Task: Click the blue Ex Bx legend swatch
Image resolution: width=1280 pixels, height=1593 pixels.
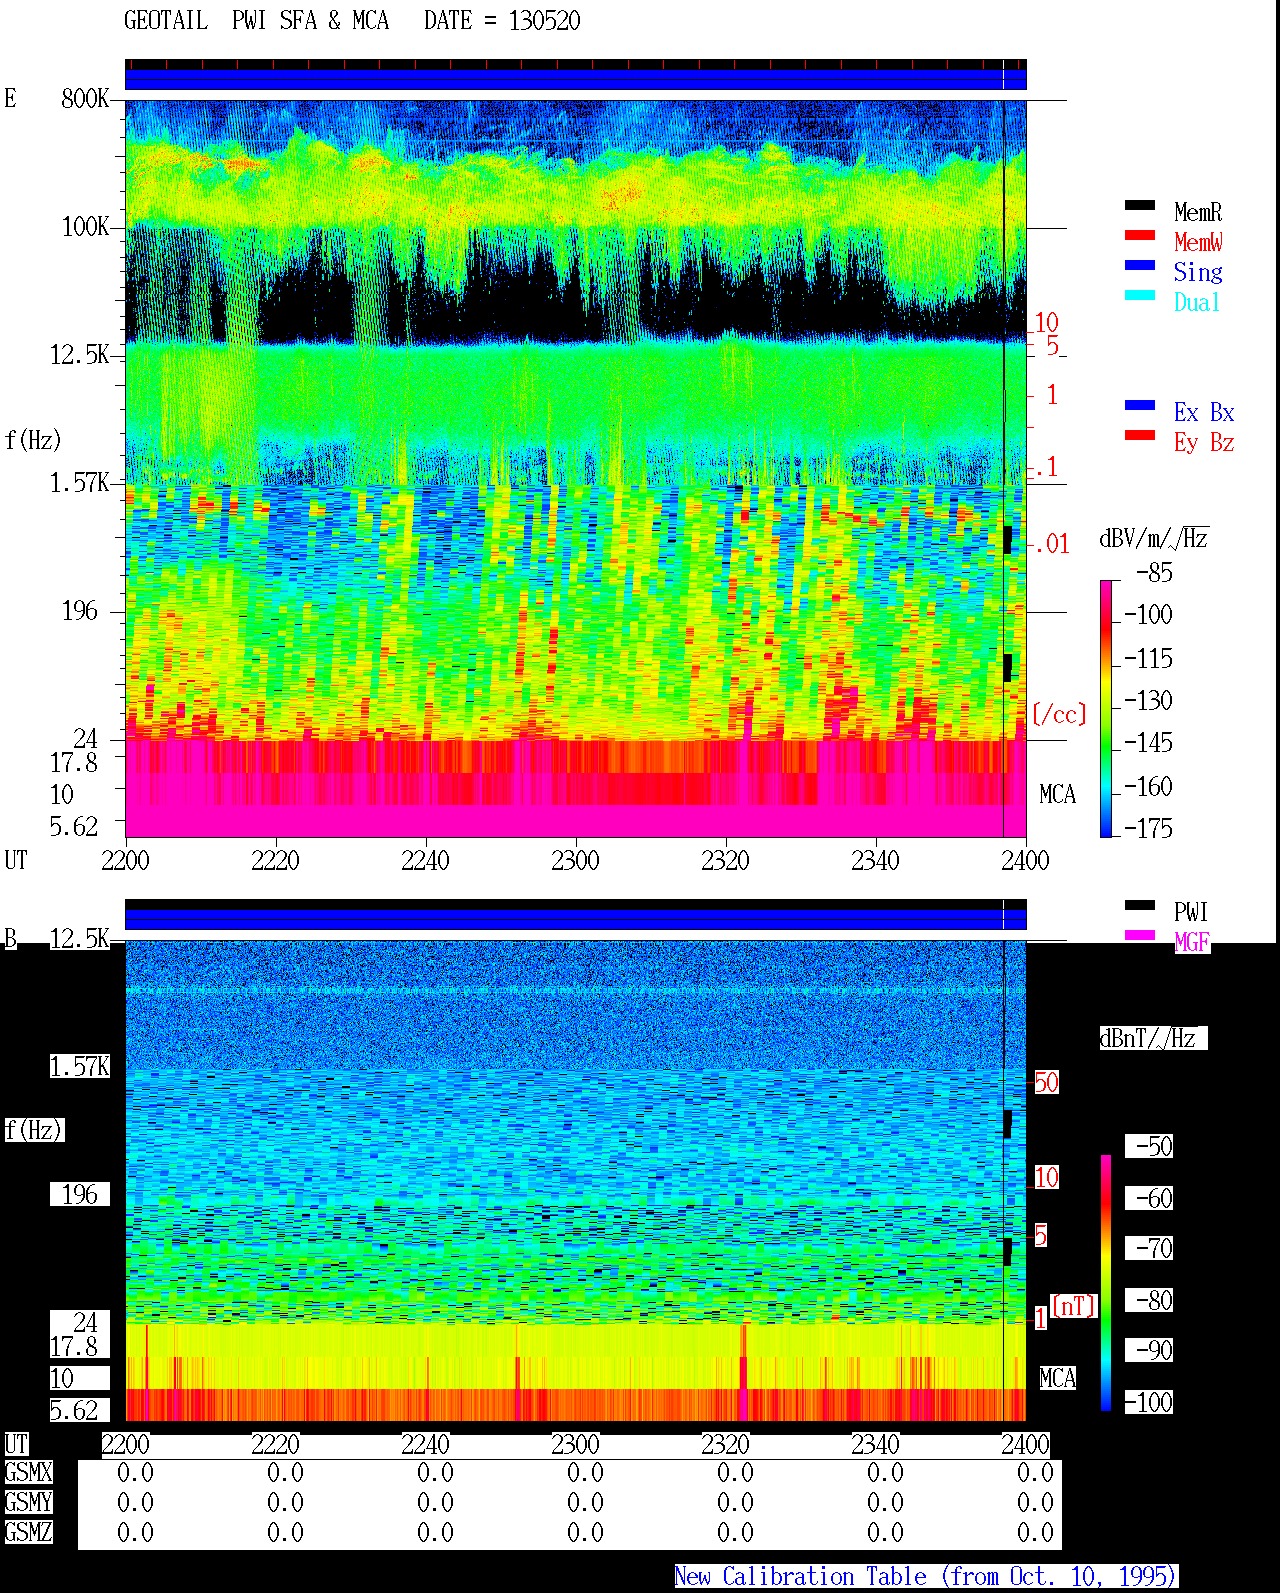Action: tap(1139, 406)
